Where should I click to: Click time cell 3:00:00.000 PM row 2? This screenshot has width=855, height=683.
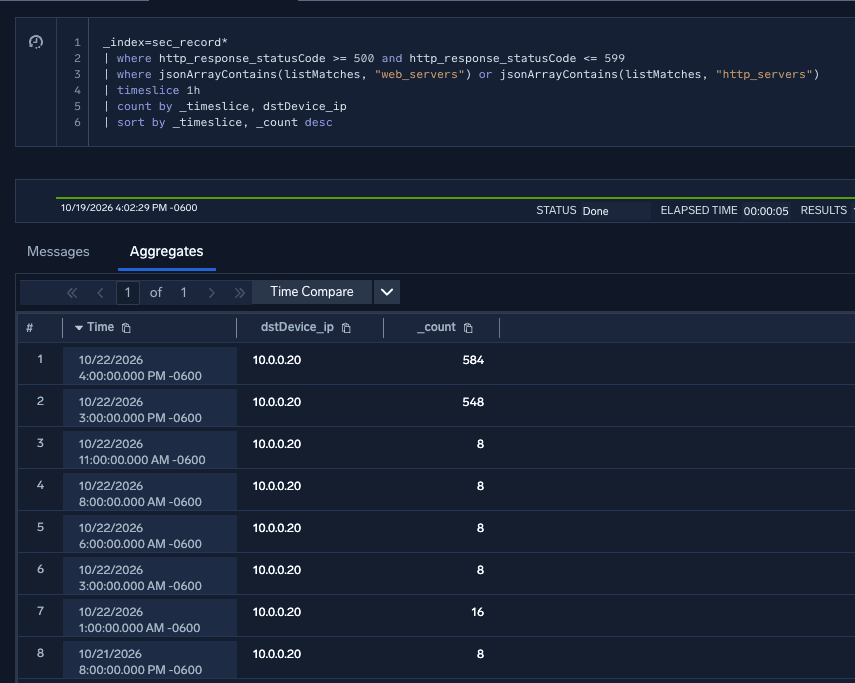150,408
